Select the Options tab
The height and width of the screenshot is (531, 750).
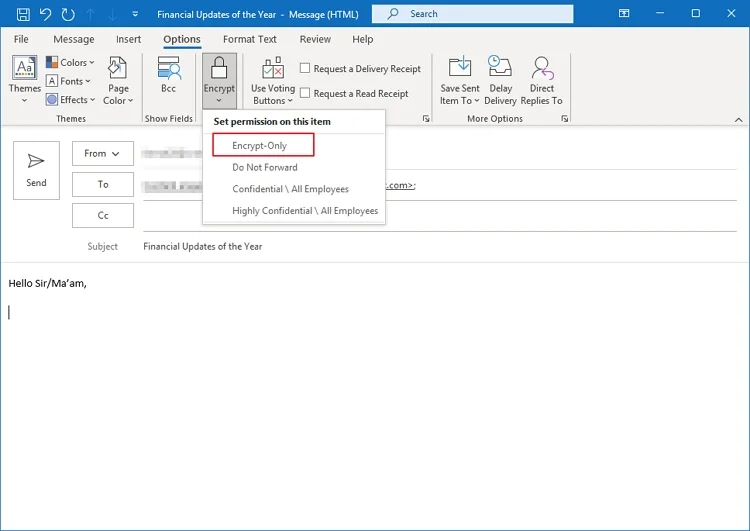click(182, 39)
